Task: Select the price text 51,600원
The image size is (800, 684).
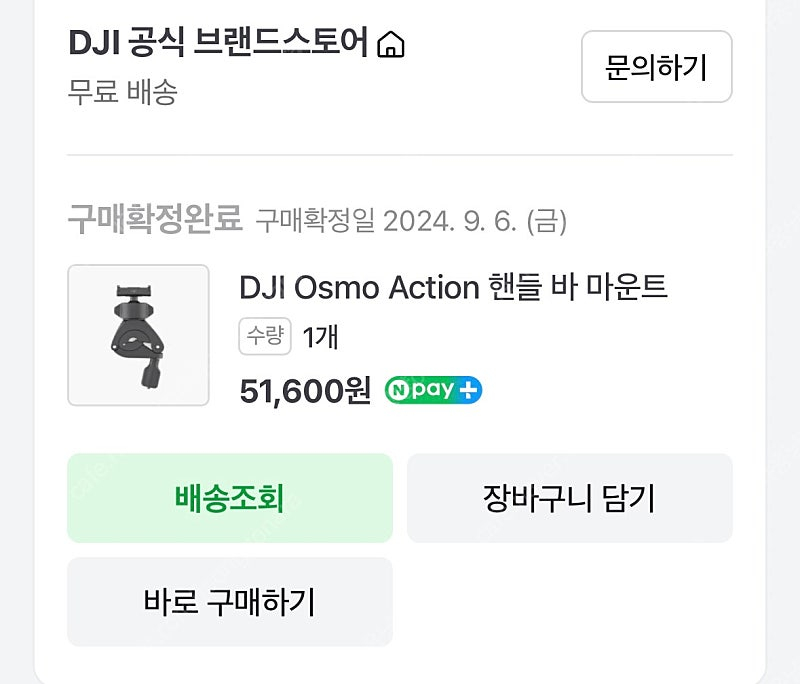Action: 305,391
